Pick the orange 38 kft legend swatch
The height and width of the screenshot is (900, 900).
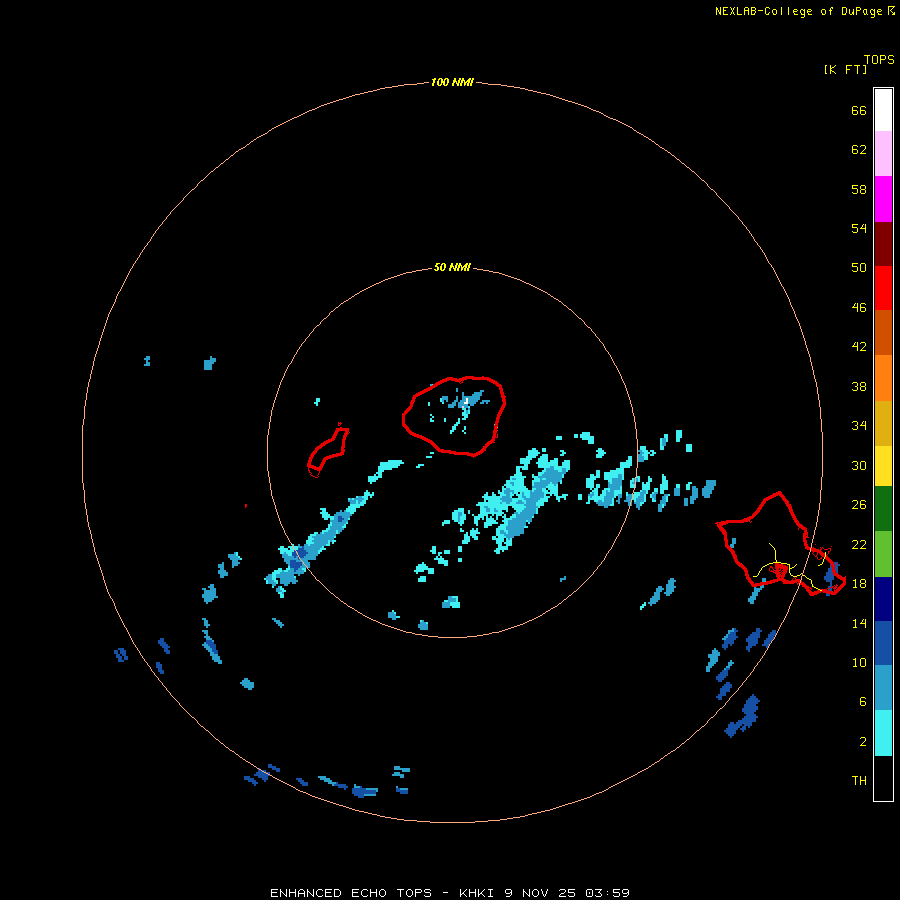[x=883, y=378]
